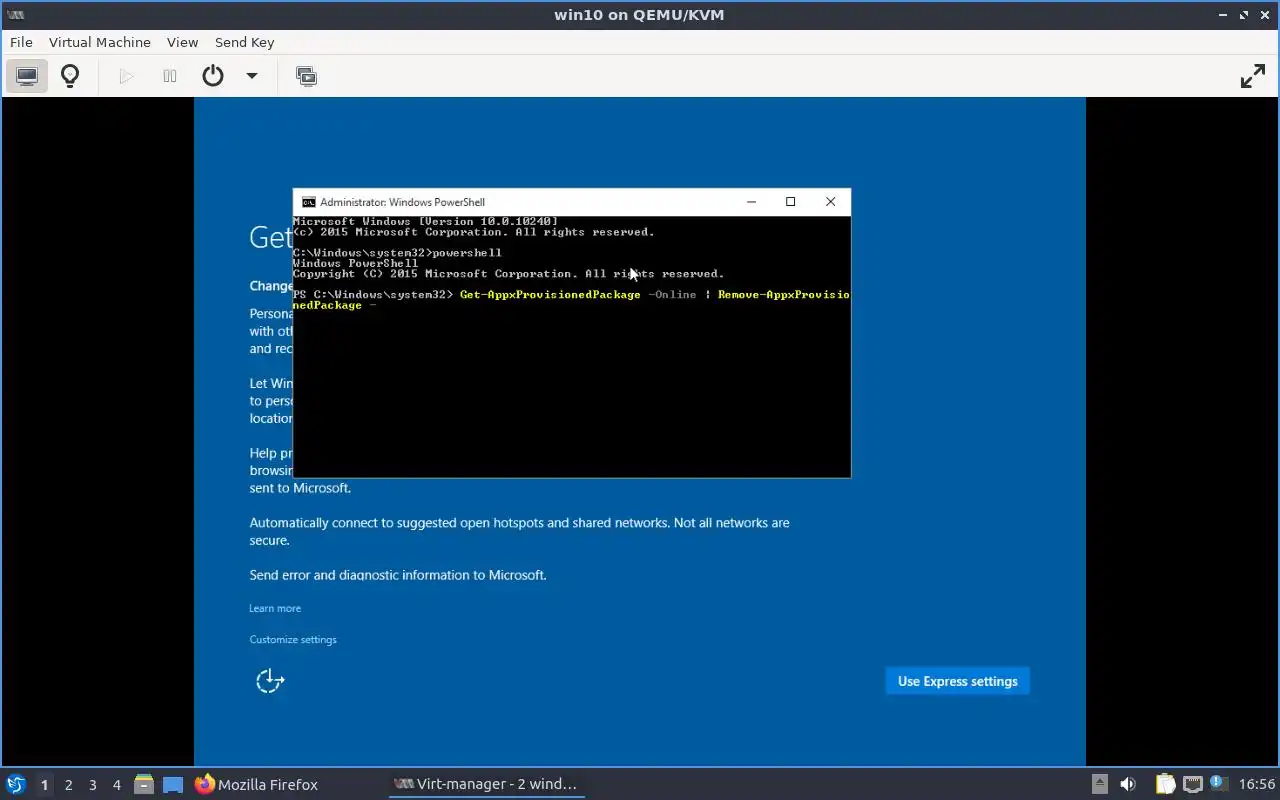The width and height of the screenshot is (1280, 800).
Task: Show virtual hardware details (lightbulb icon)
Action: (70, 76)
